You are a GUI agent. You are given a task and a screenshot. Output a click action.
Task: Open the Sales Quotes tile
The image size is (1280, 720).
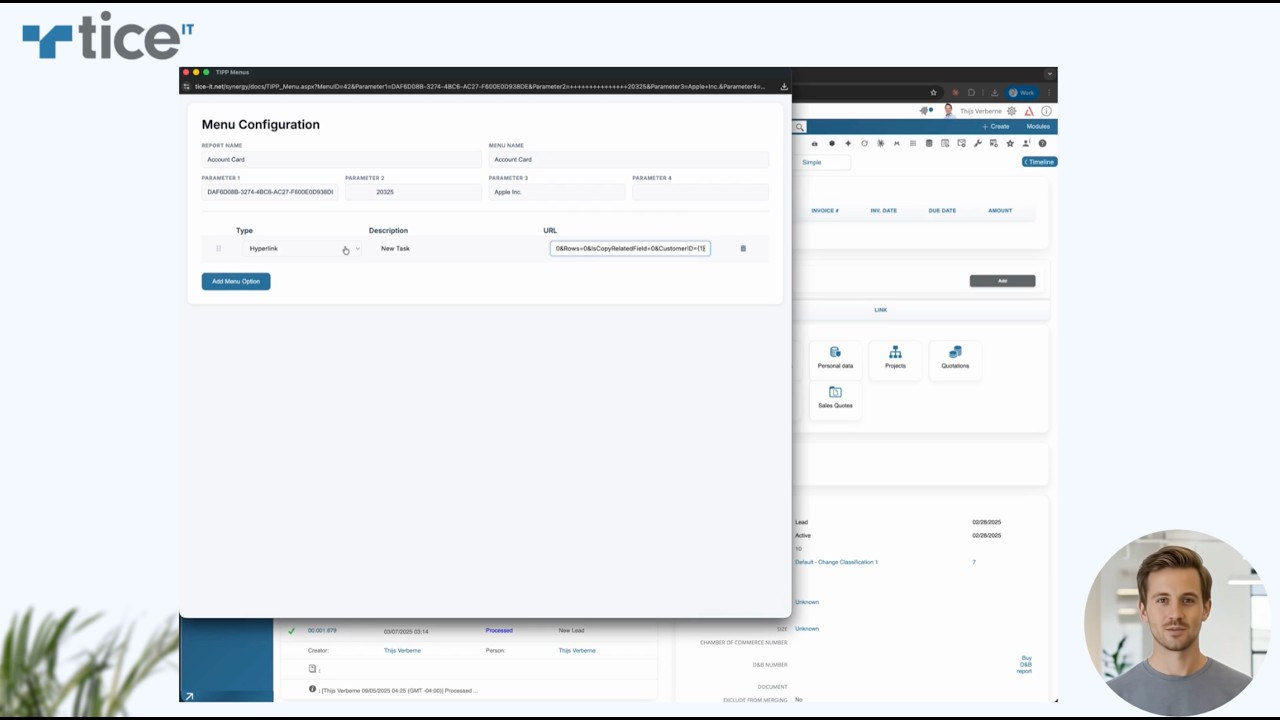point(835,398)
